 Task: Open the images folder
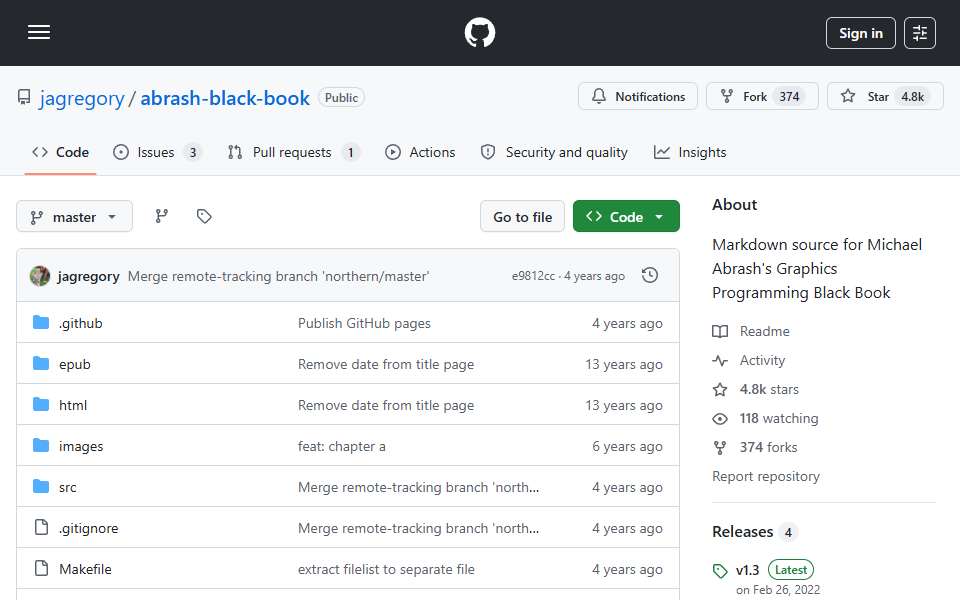coord(81,446)
